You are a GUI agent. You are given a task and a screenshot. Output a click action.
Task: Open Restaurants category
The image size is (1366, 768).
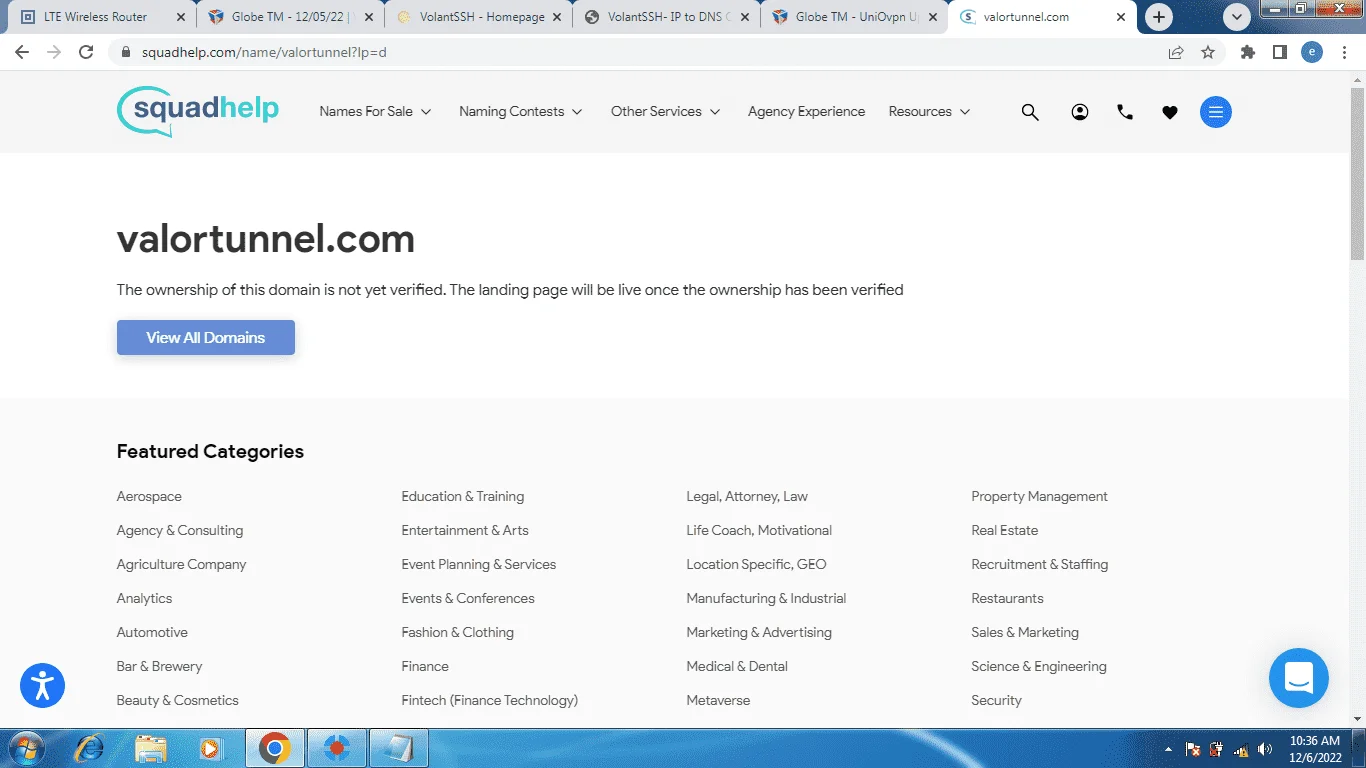click(x=1007, y=599)
